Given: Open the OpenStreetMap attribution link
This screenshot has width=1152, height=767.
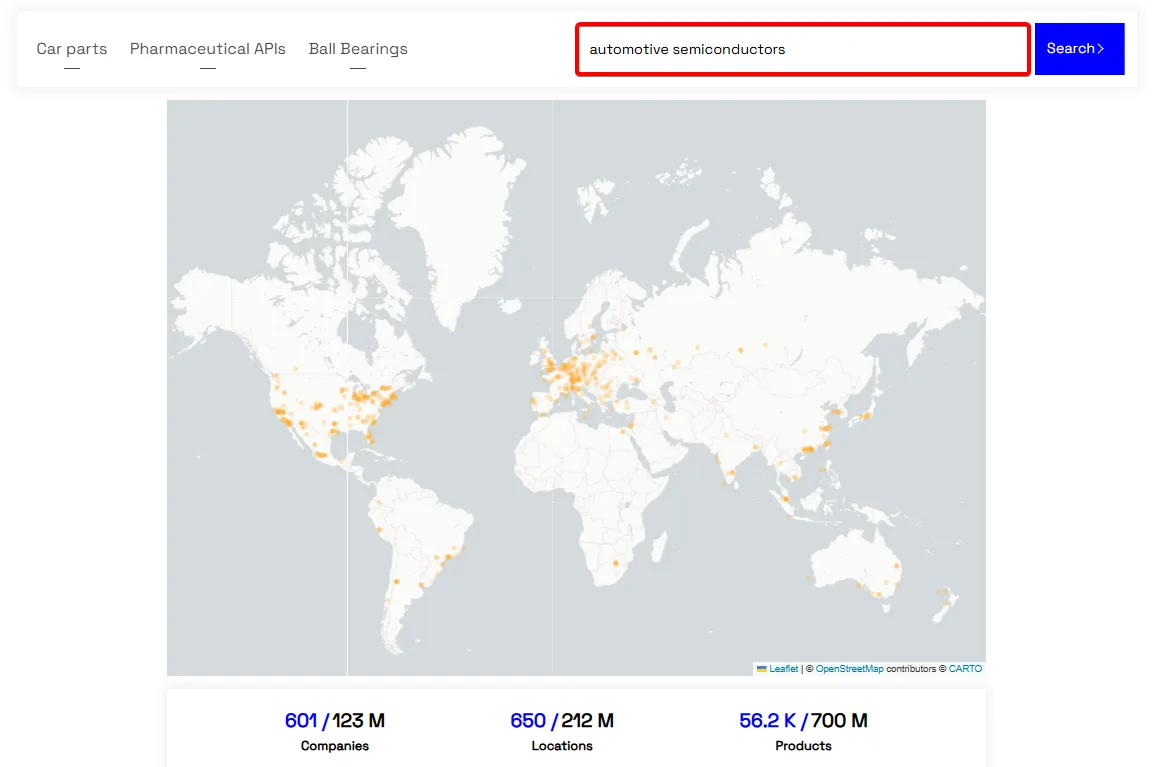Looking at the screenshot, I should coord(849,669).
